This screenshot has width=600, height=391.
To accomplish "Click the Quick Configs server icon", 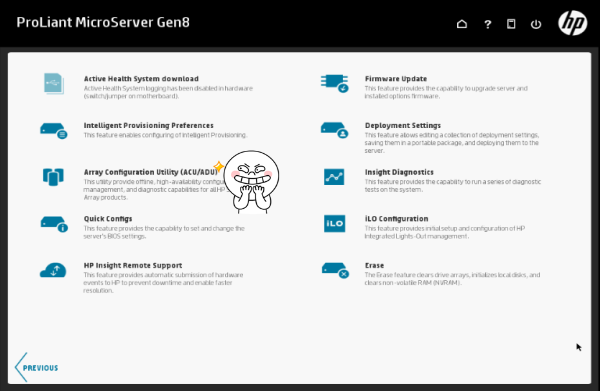I will [x=54, y=224].
